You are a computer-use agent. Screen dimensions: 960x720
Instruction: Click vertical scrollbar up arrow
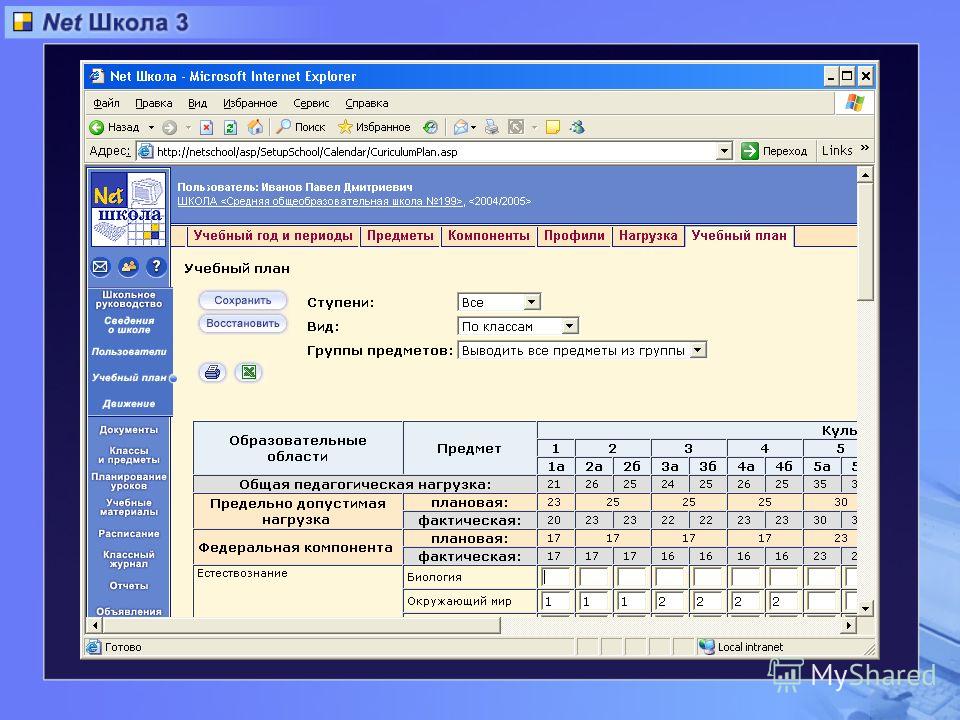(865, 175)
